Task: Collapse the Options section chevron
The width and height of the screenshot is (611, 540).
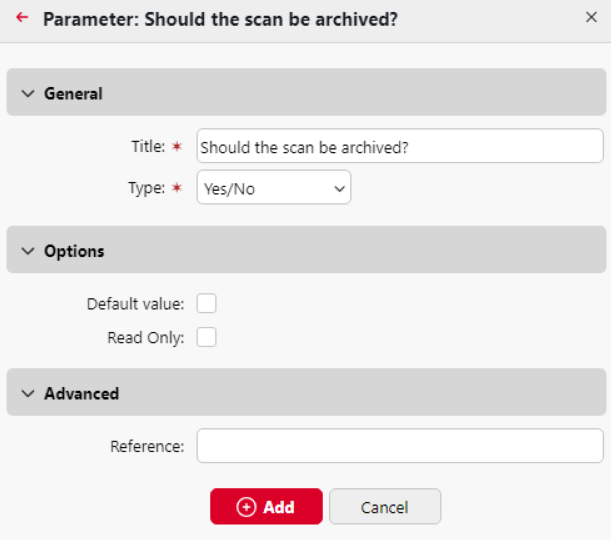Action: coord(27,251)
